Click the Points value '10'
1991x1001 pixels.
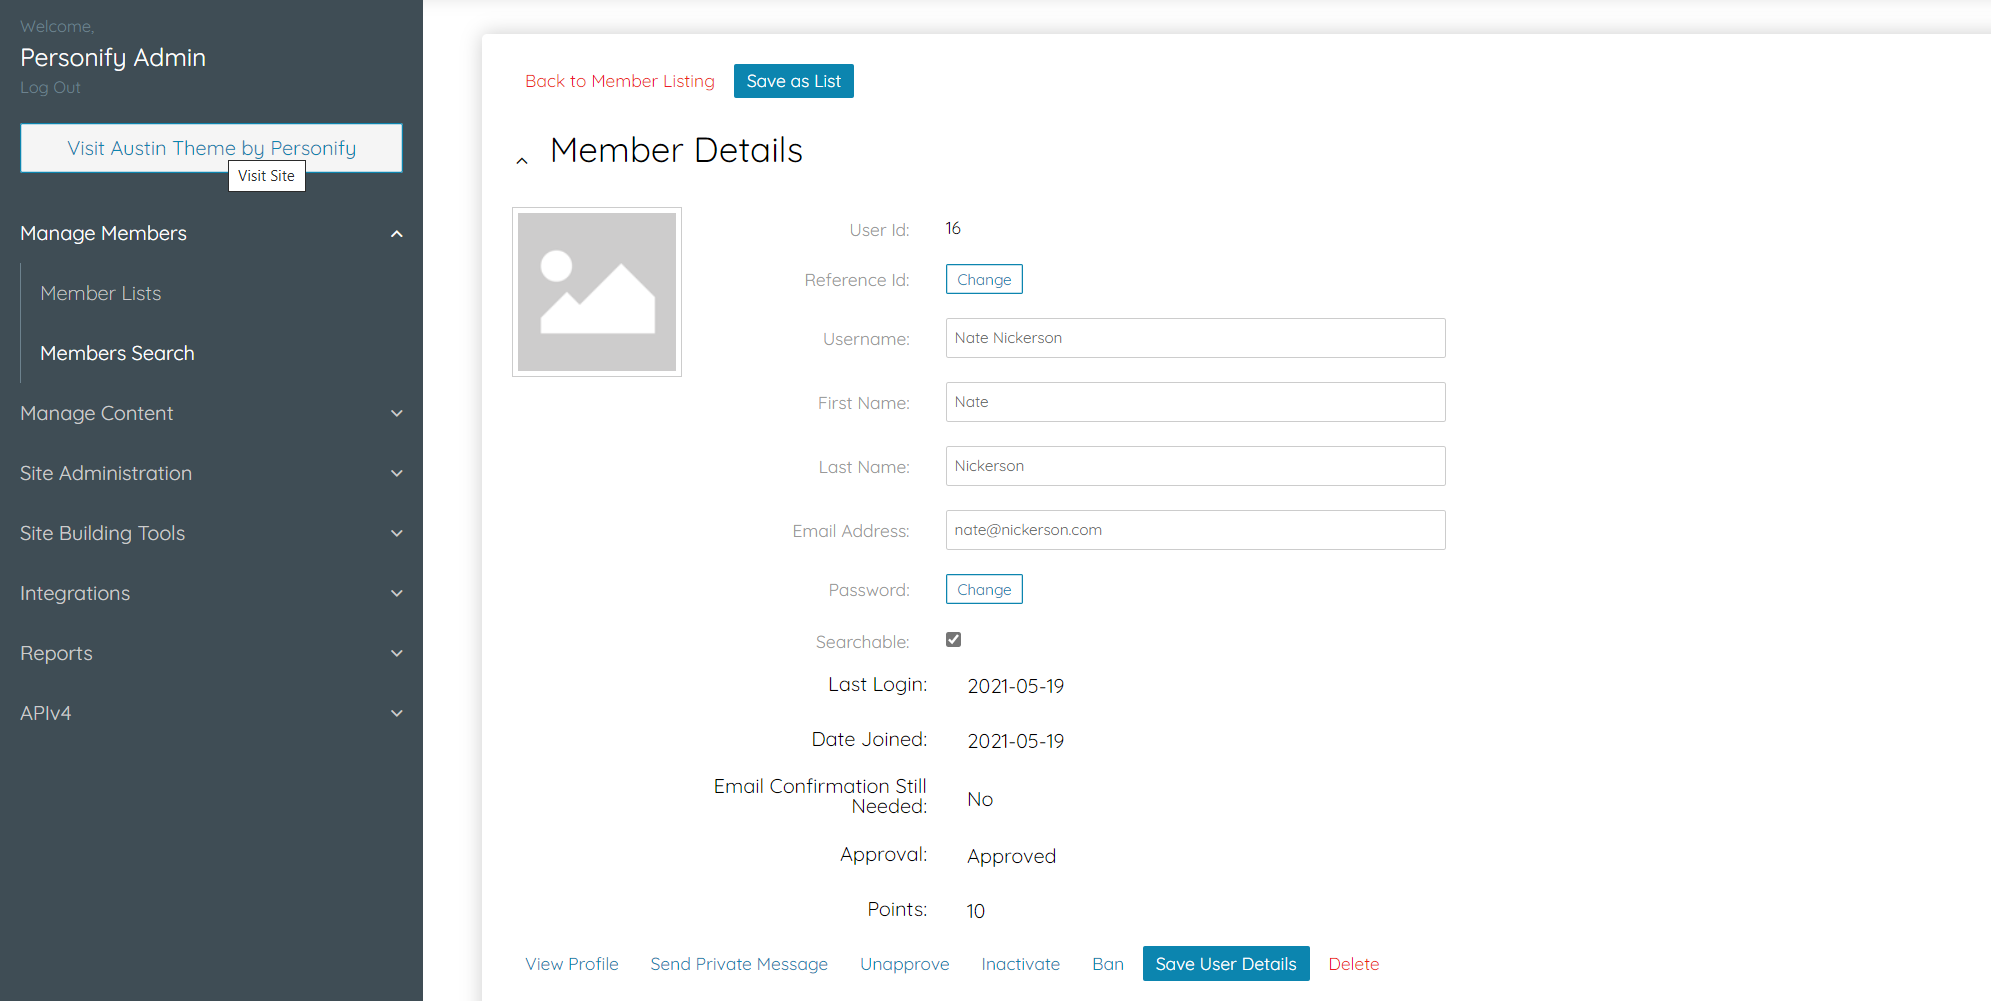click(x=976, y=911)
